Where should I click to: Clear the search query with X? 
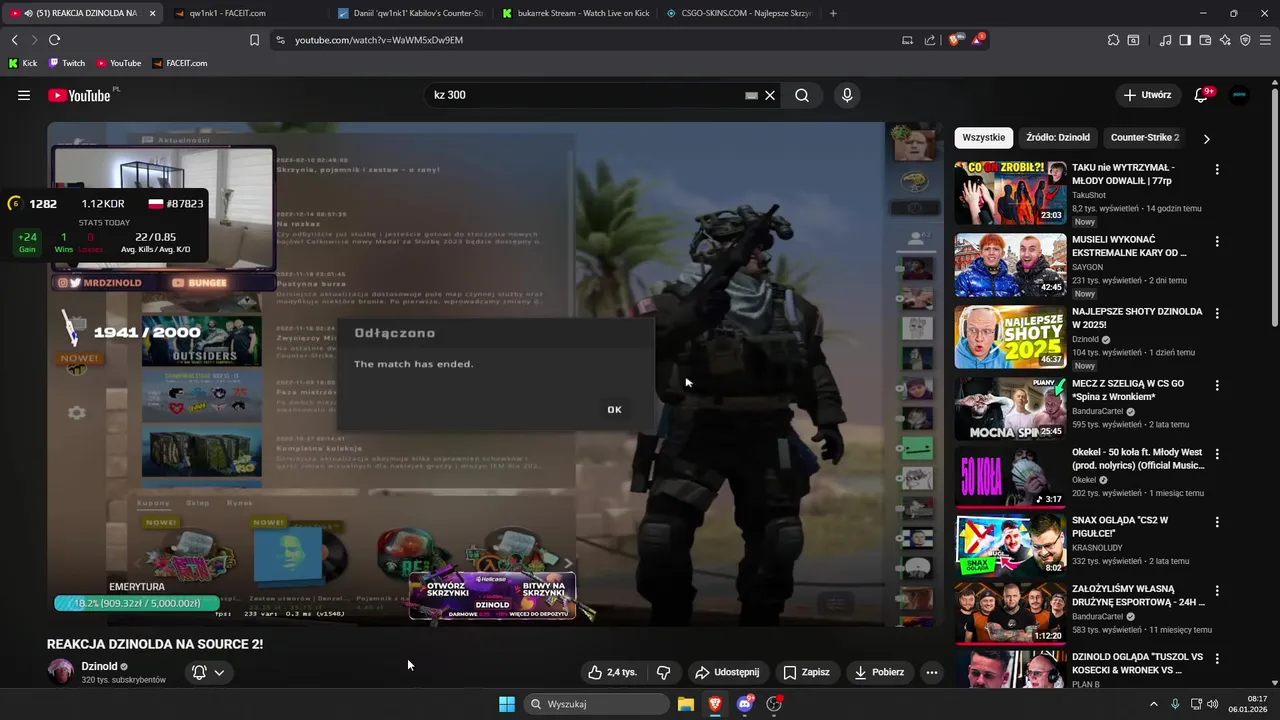770,95
